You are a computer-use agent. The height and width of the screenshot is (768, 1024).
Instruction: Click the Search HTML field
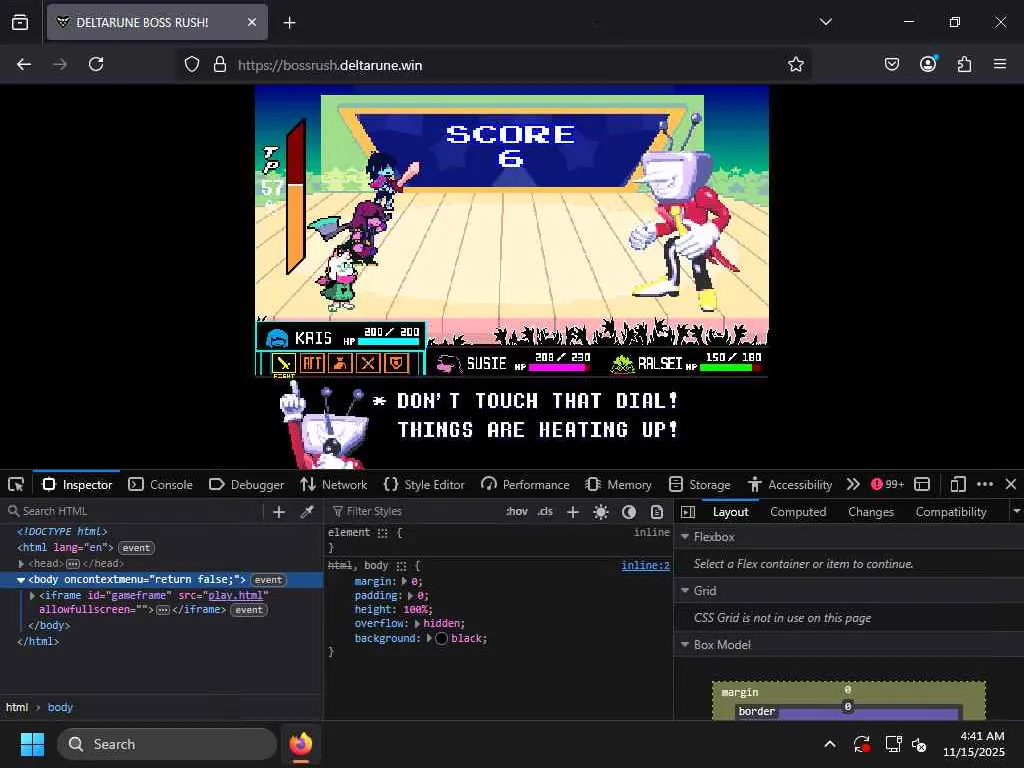tap(134, 511)
